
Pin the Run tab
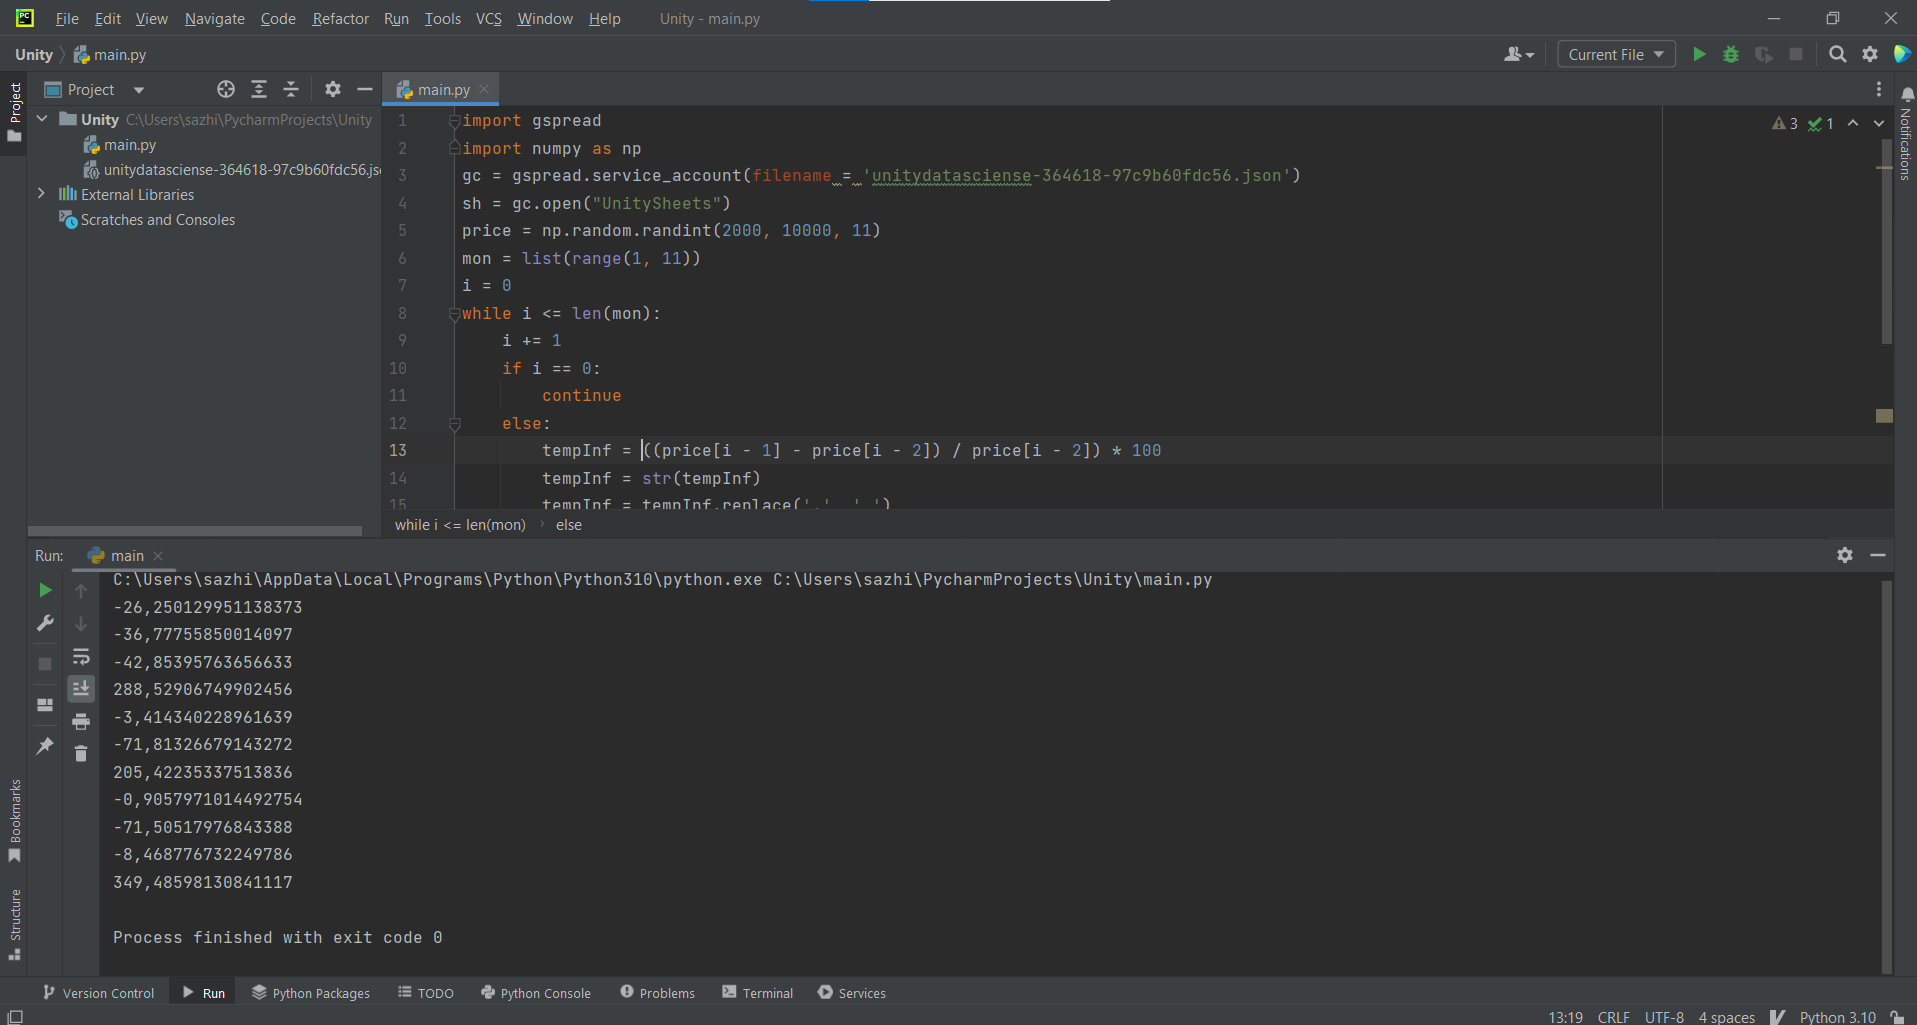coord(45,746)
